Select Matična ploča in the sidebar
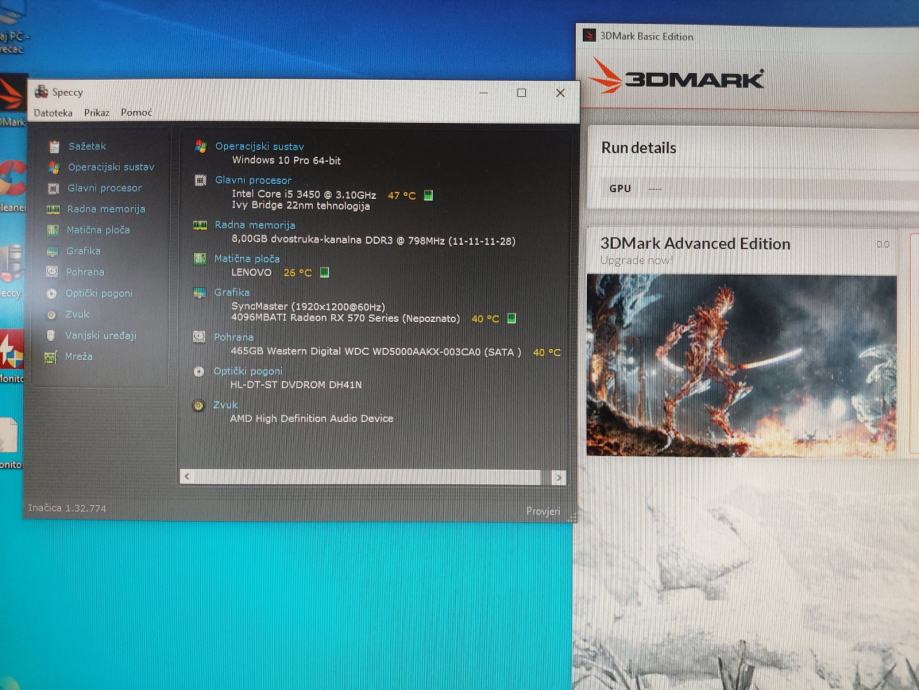This screenshot has height=690, width=919. (x=98, y=230)
